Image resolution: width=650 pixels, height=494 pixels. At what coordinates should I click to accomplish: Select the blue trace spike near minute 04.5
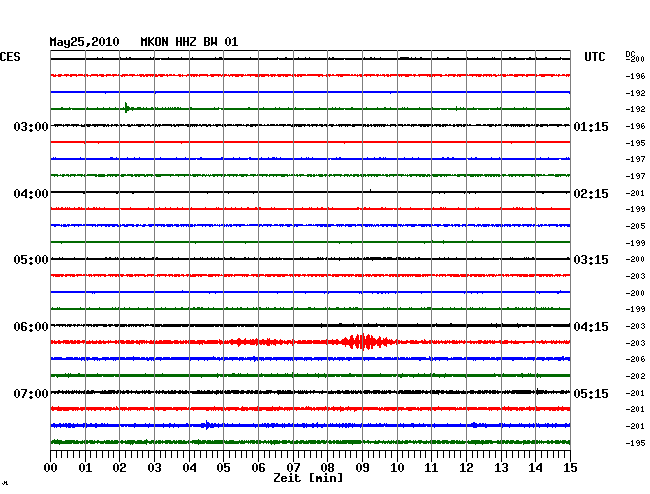pos(207,425)
